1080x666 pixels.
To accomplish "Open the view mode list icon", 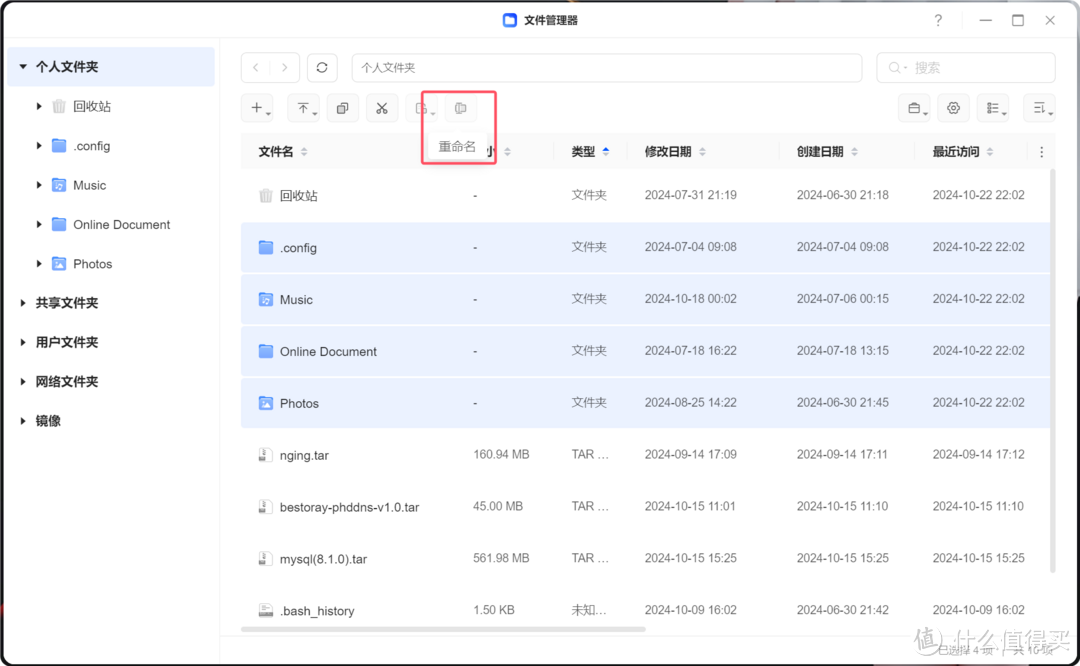I will (x=993, y=107).
